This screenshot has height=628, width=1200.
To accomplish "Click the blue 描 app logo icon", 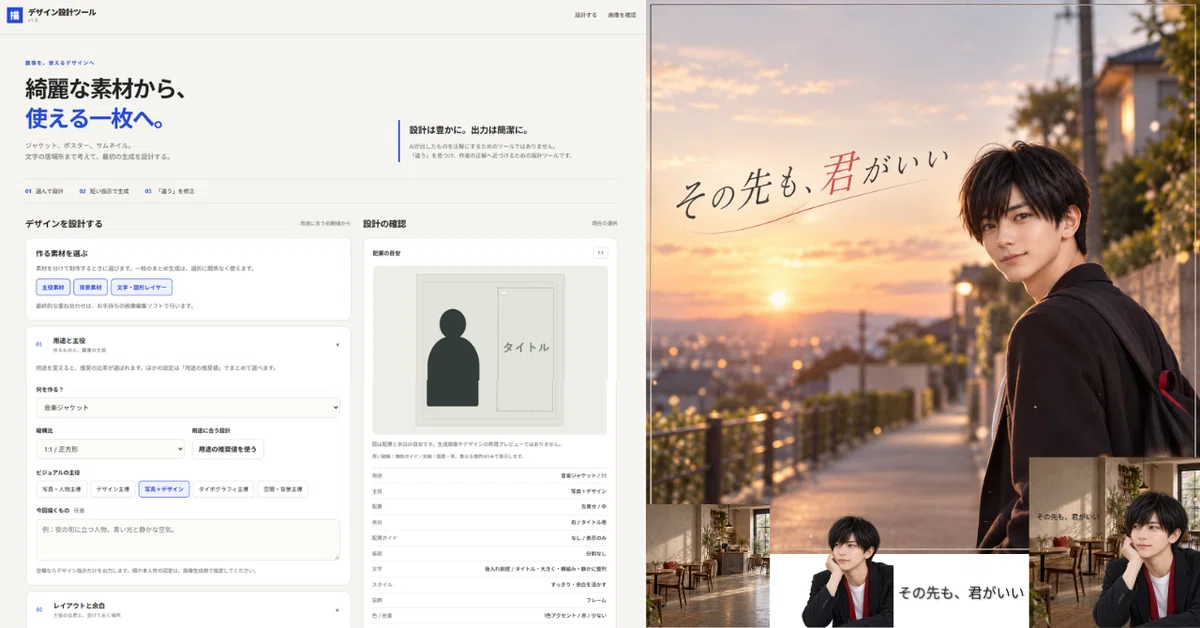I will click(x=14, y=15).
